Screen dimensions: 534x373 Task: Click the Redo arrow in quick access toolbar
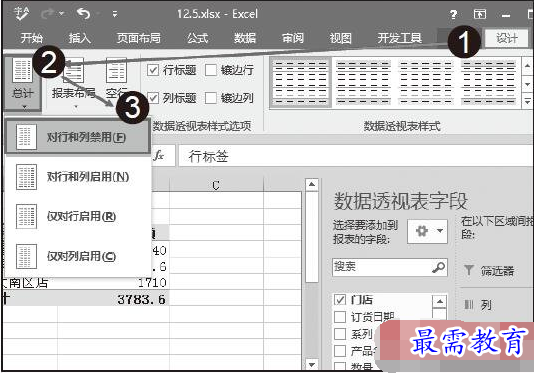tap(48, 14)
